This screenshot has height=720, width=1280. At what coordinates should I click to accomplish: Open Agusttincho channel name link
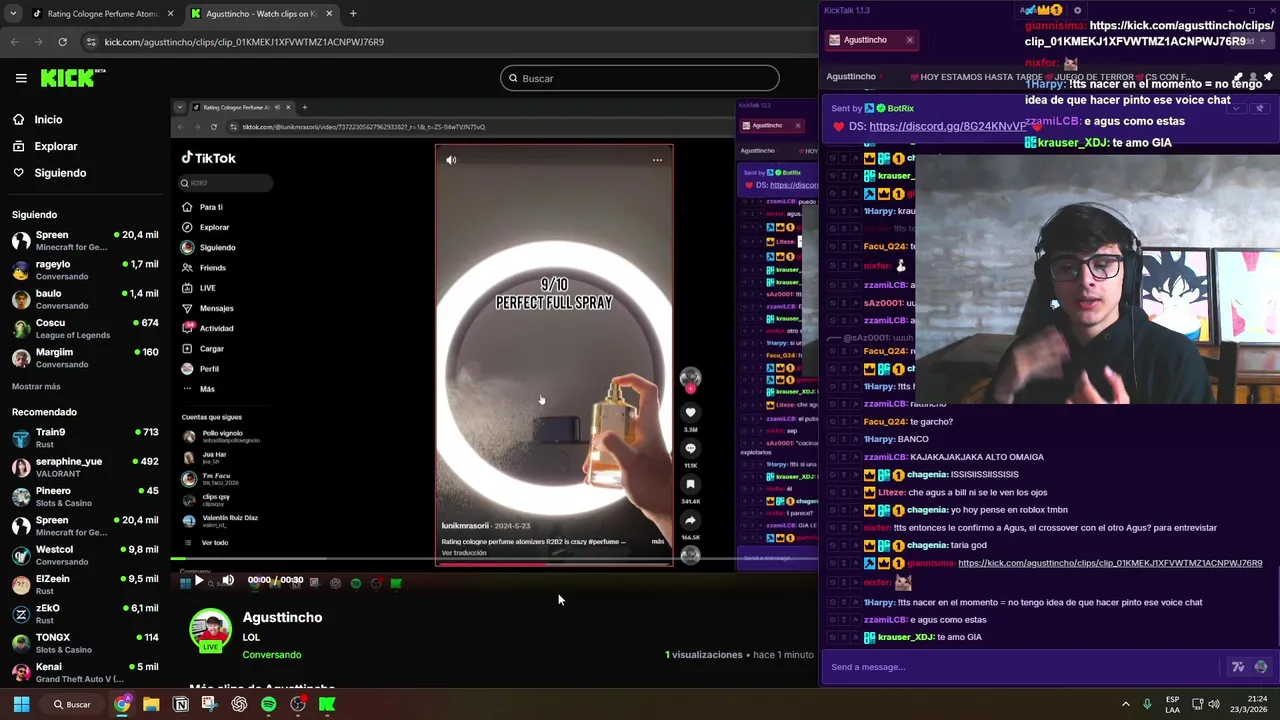(x=282, y=617)
